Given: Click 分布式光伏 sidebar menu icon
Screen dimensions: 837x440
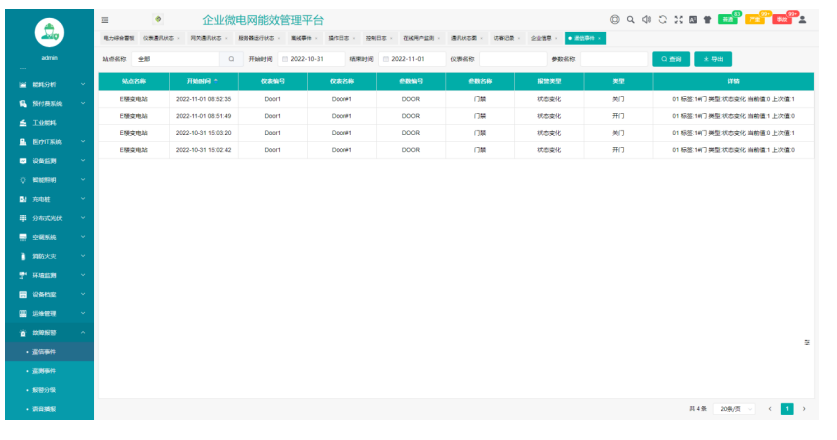Looking at the screenshot, I should tap(22, 218).
